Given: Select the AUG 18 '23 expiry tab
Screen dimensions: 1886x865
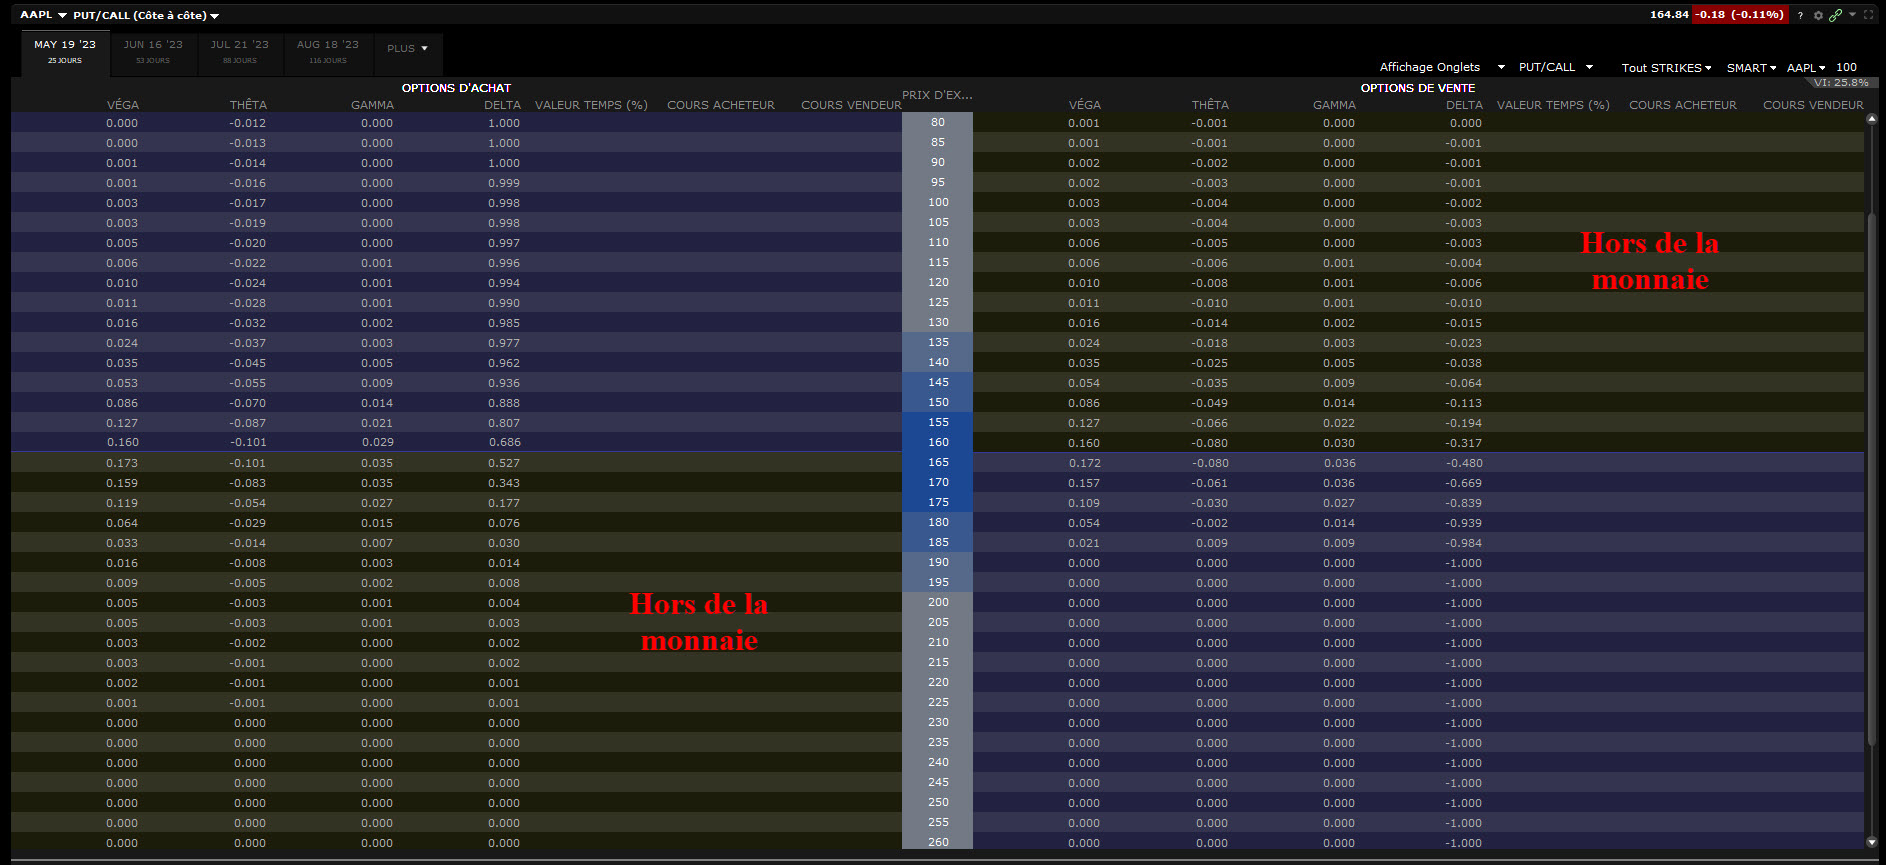Looking at the screenshot, I should click(327, 51).
